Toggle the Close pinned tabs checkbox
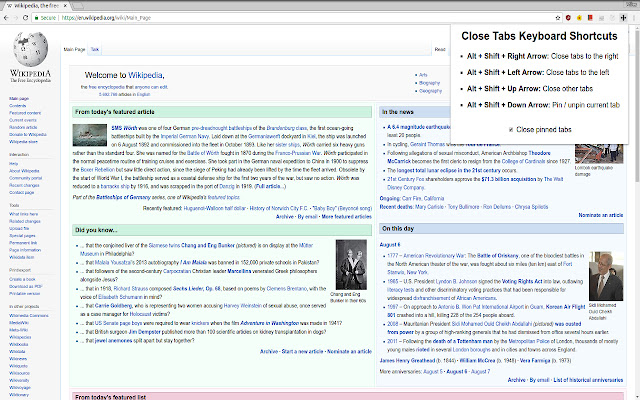640x400 pixels. (510, 130)
